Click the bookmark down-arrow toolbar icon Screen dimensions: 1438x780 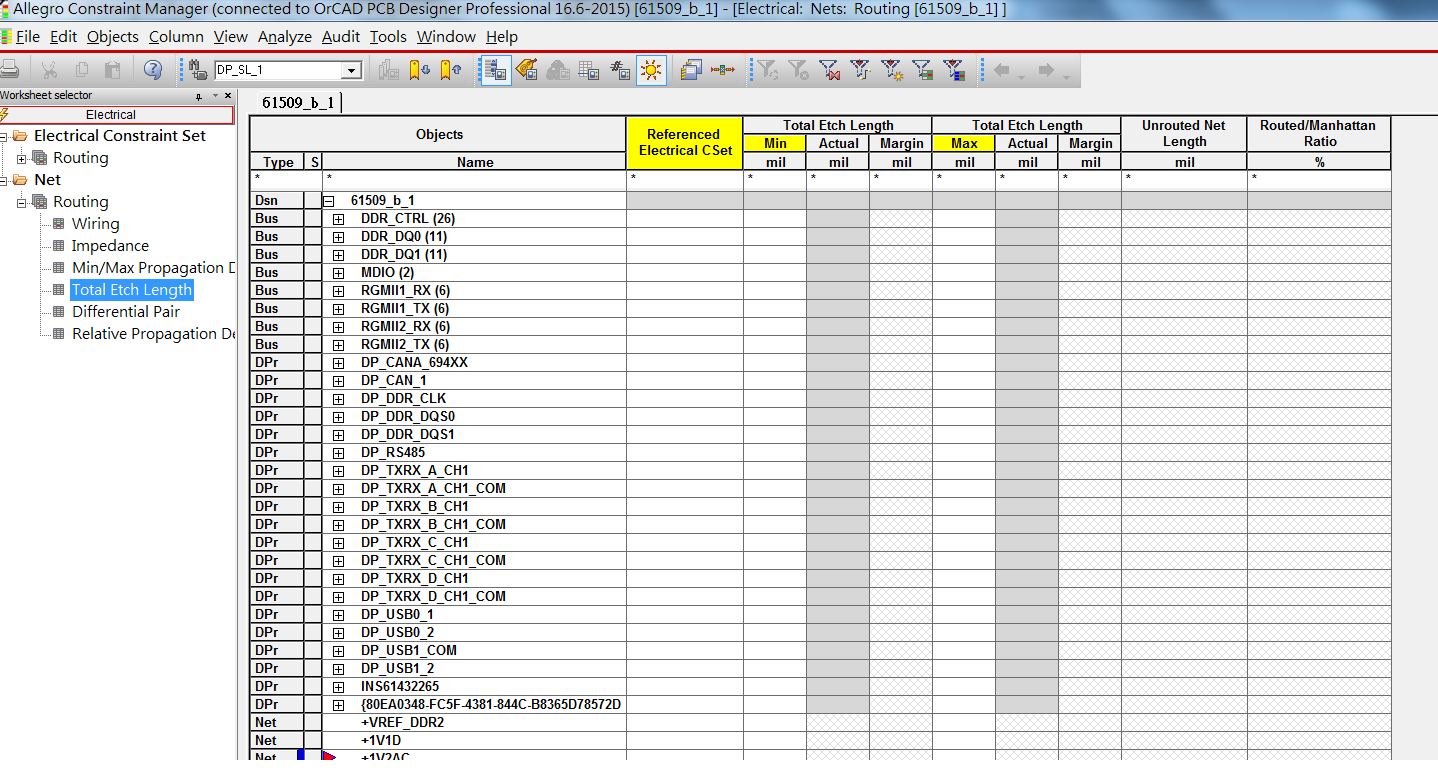pos(420,70)
